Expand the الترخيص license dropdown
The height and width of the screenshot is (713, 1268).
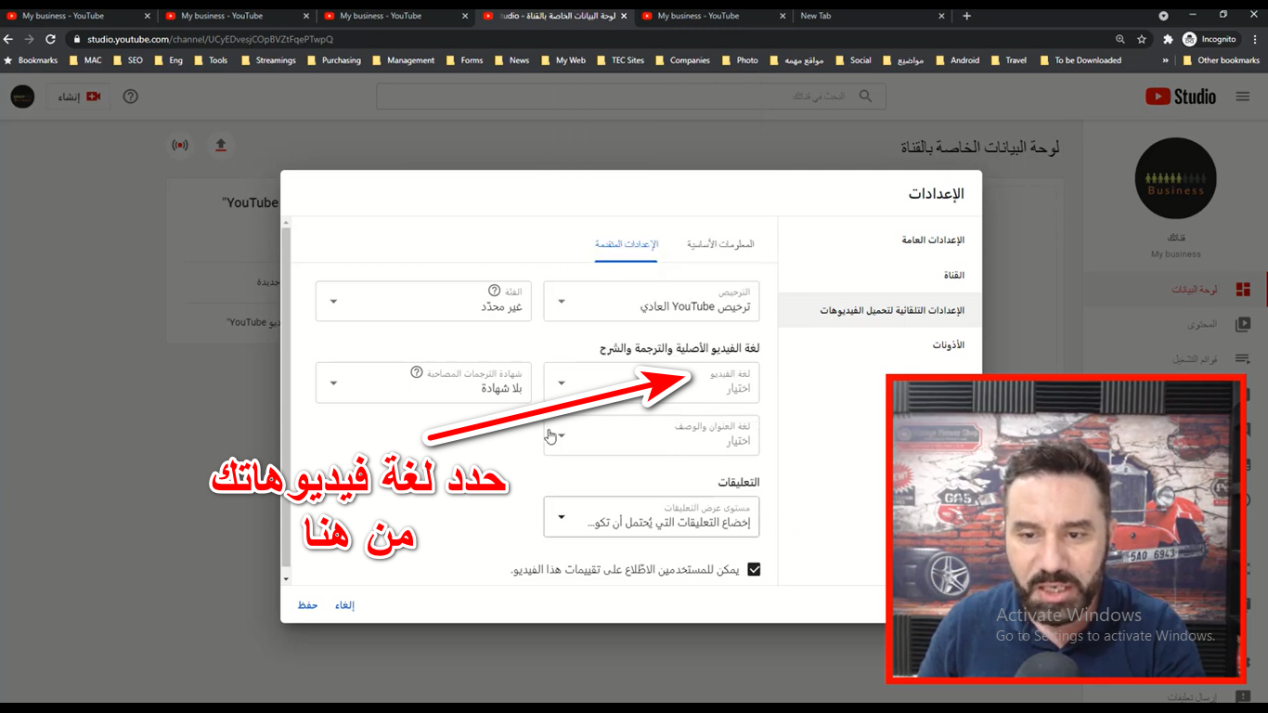(x=651, y=301)
